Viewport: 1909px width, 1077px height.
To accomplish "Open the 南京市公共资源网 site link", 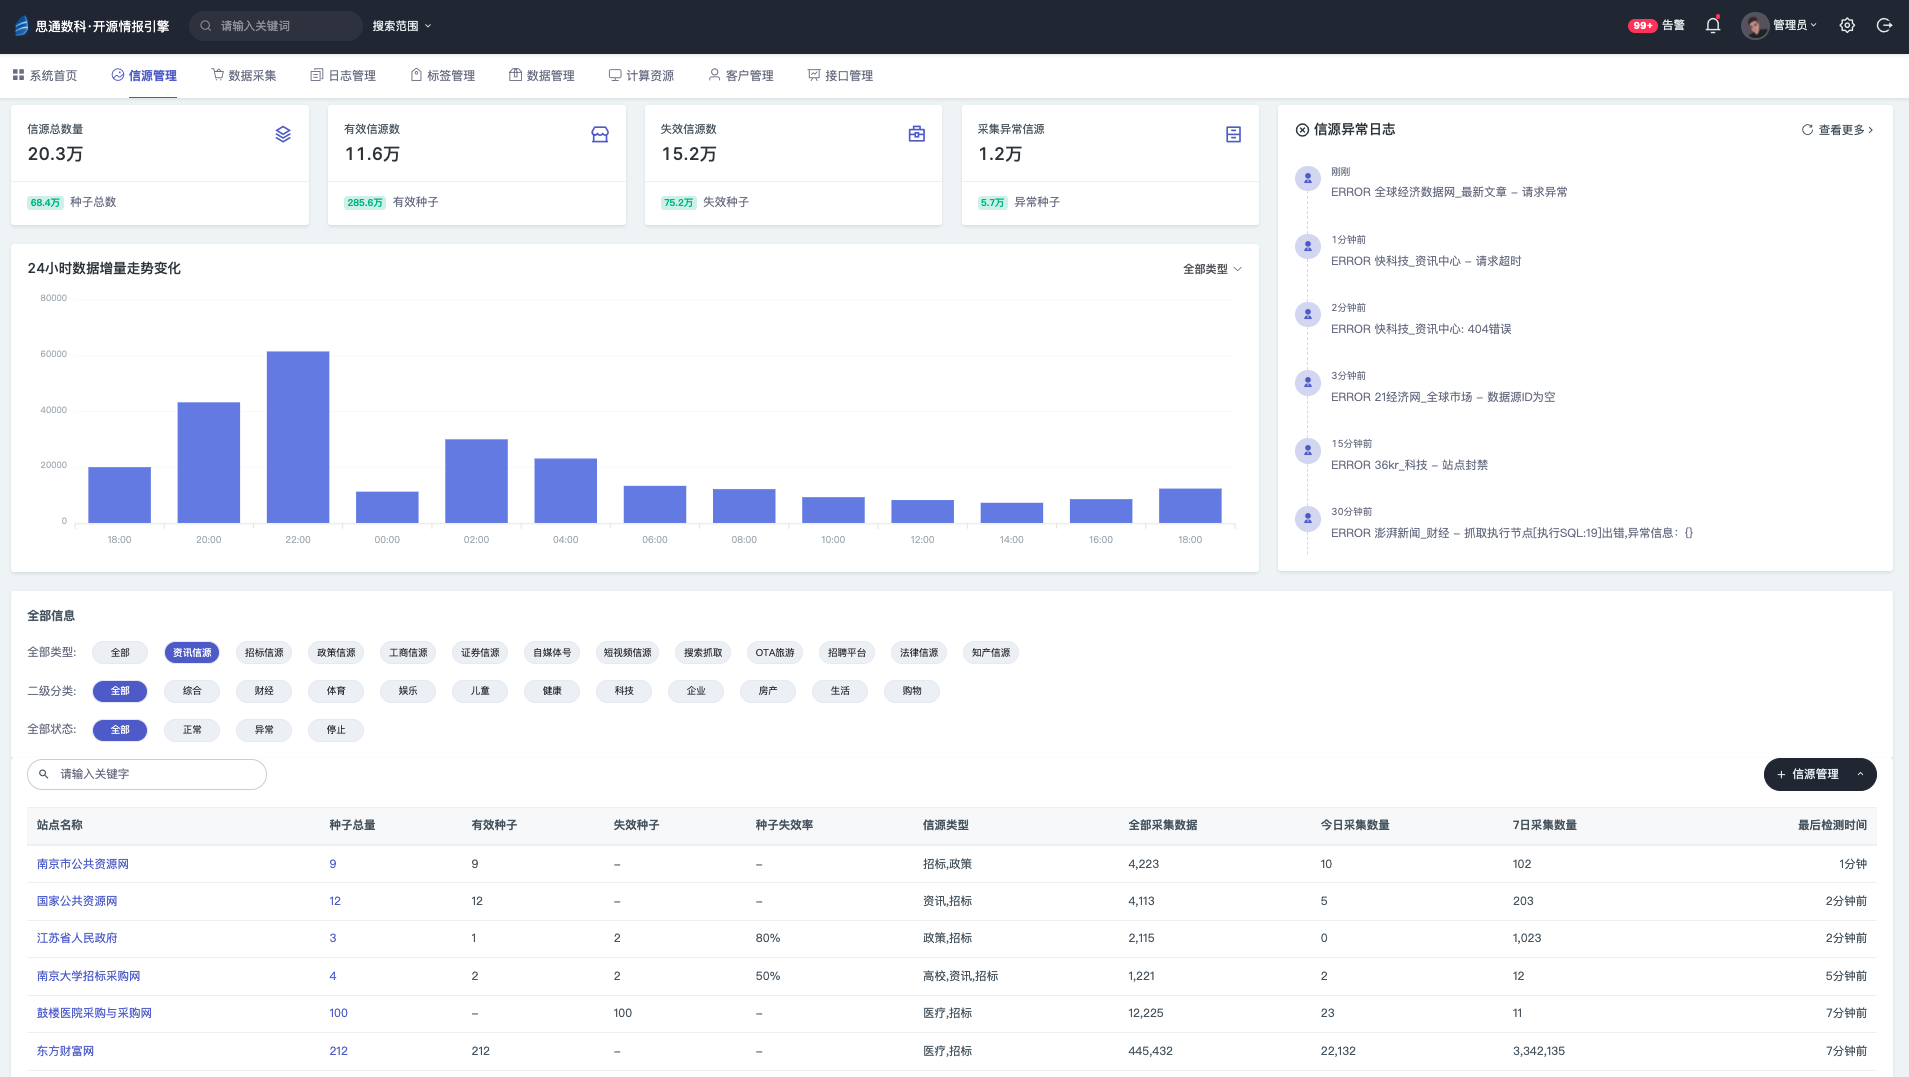I will click(x=83, y=864).
